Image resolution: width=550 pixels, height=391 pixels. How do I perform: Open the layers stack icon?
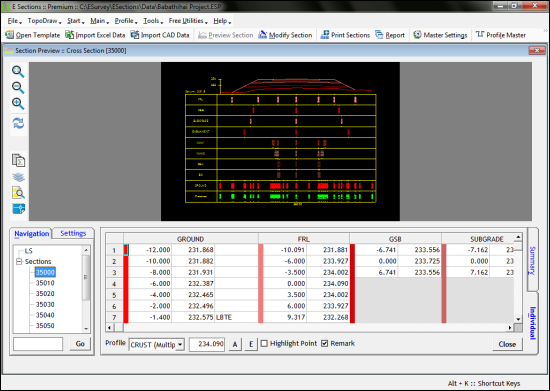point(18,177)
